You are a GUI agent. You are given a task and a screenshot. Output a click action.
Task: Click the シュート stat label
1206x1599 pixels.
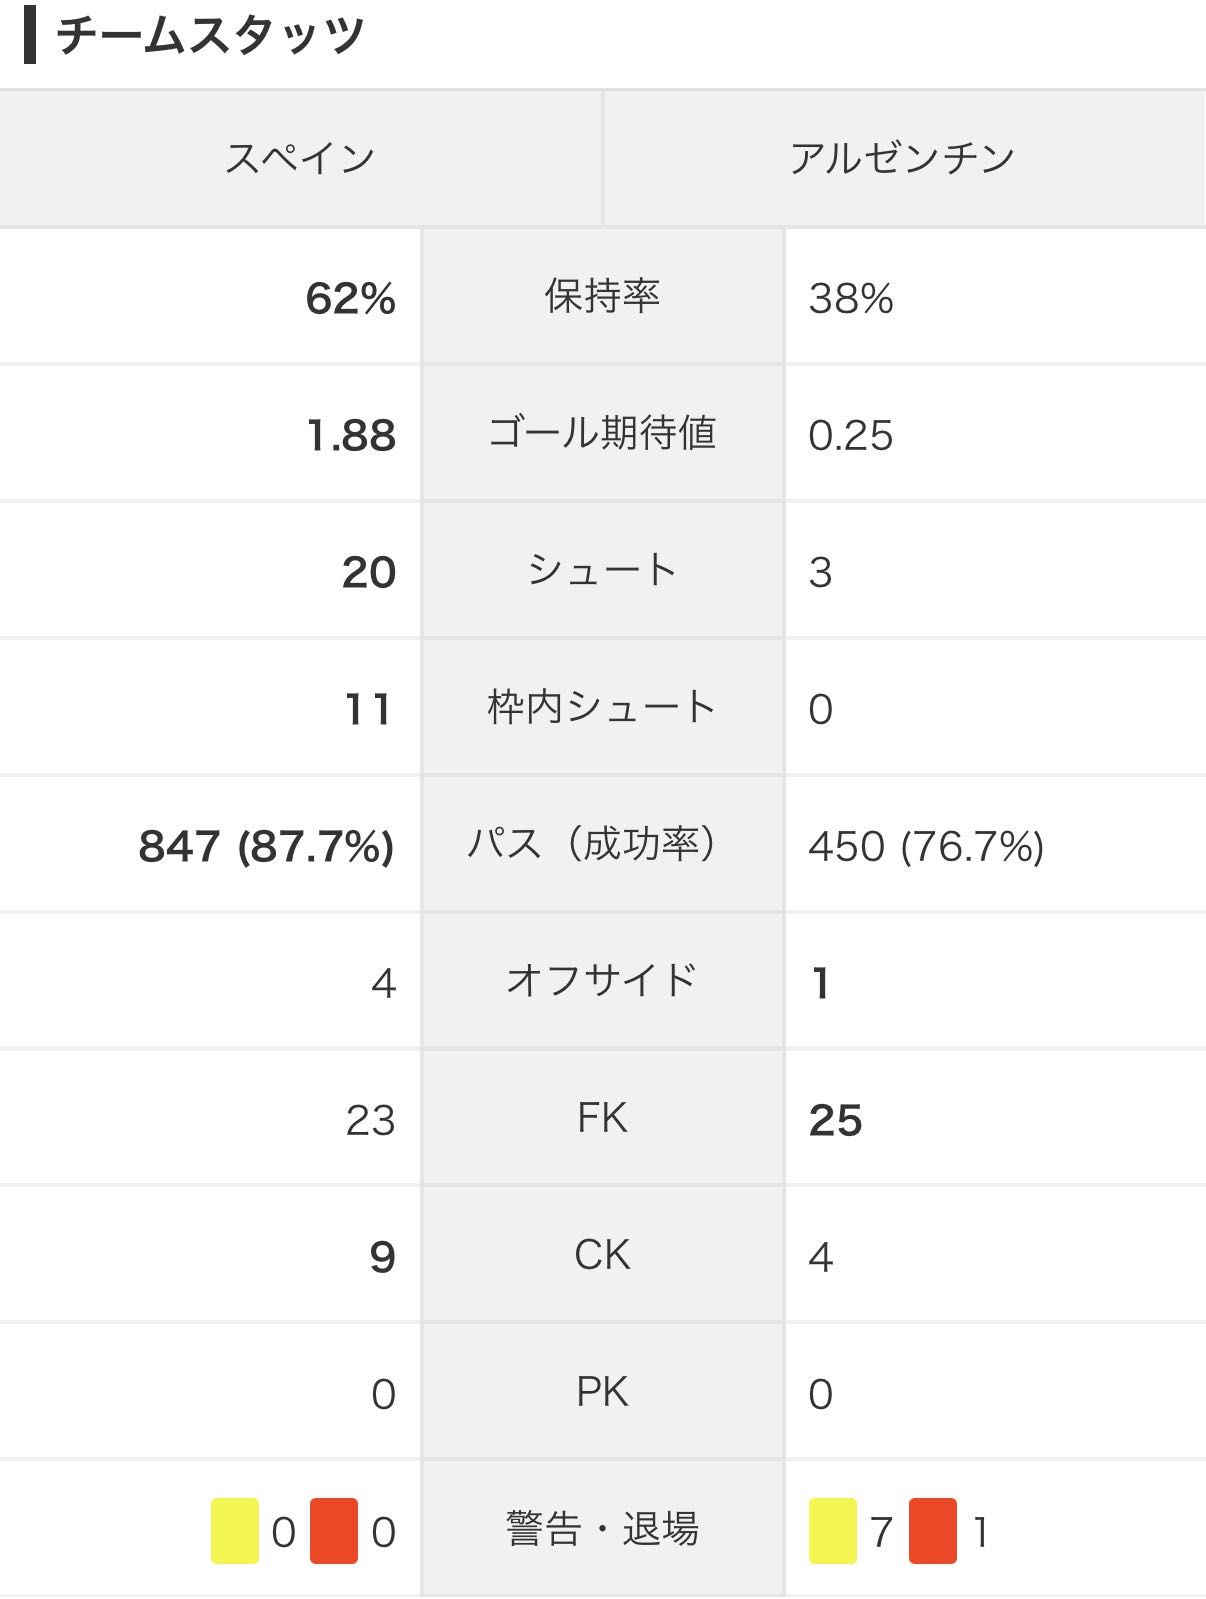click(x=602, y=570)
